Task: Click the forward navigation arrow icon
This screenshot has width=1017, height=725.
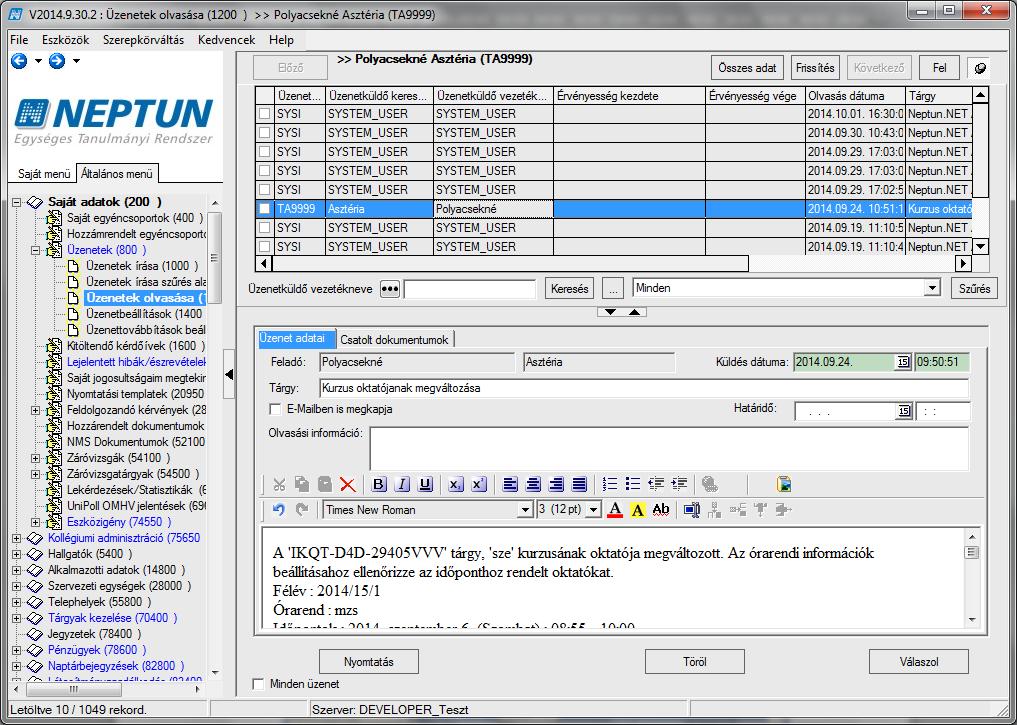Action: (x=57, y=61)
